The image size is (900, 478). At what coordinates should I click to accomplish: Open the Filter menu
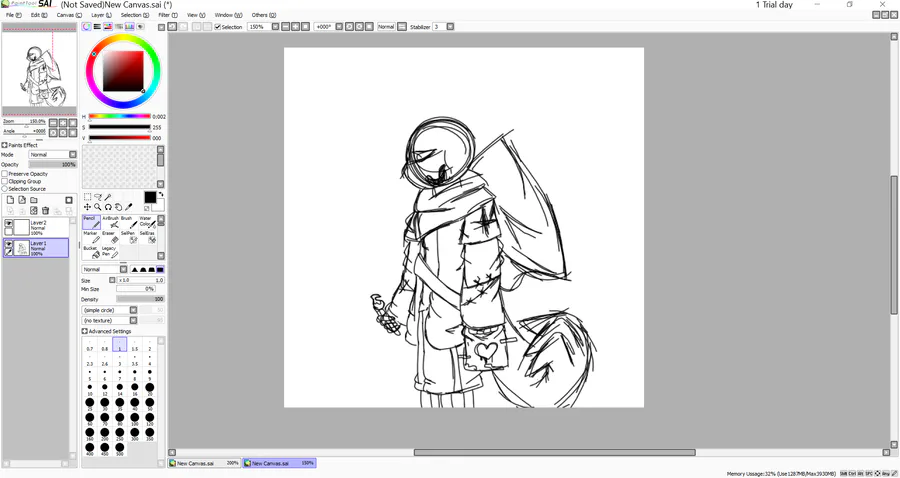pyautogui.click(x=168, y=15)
